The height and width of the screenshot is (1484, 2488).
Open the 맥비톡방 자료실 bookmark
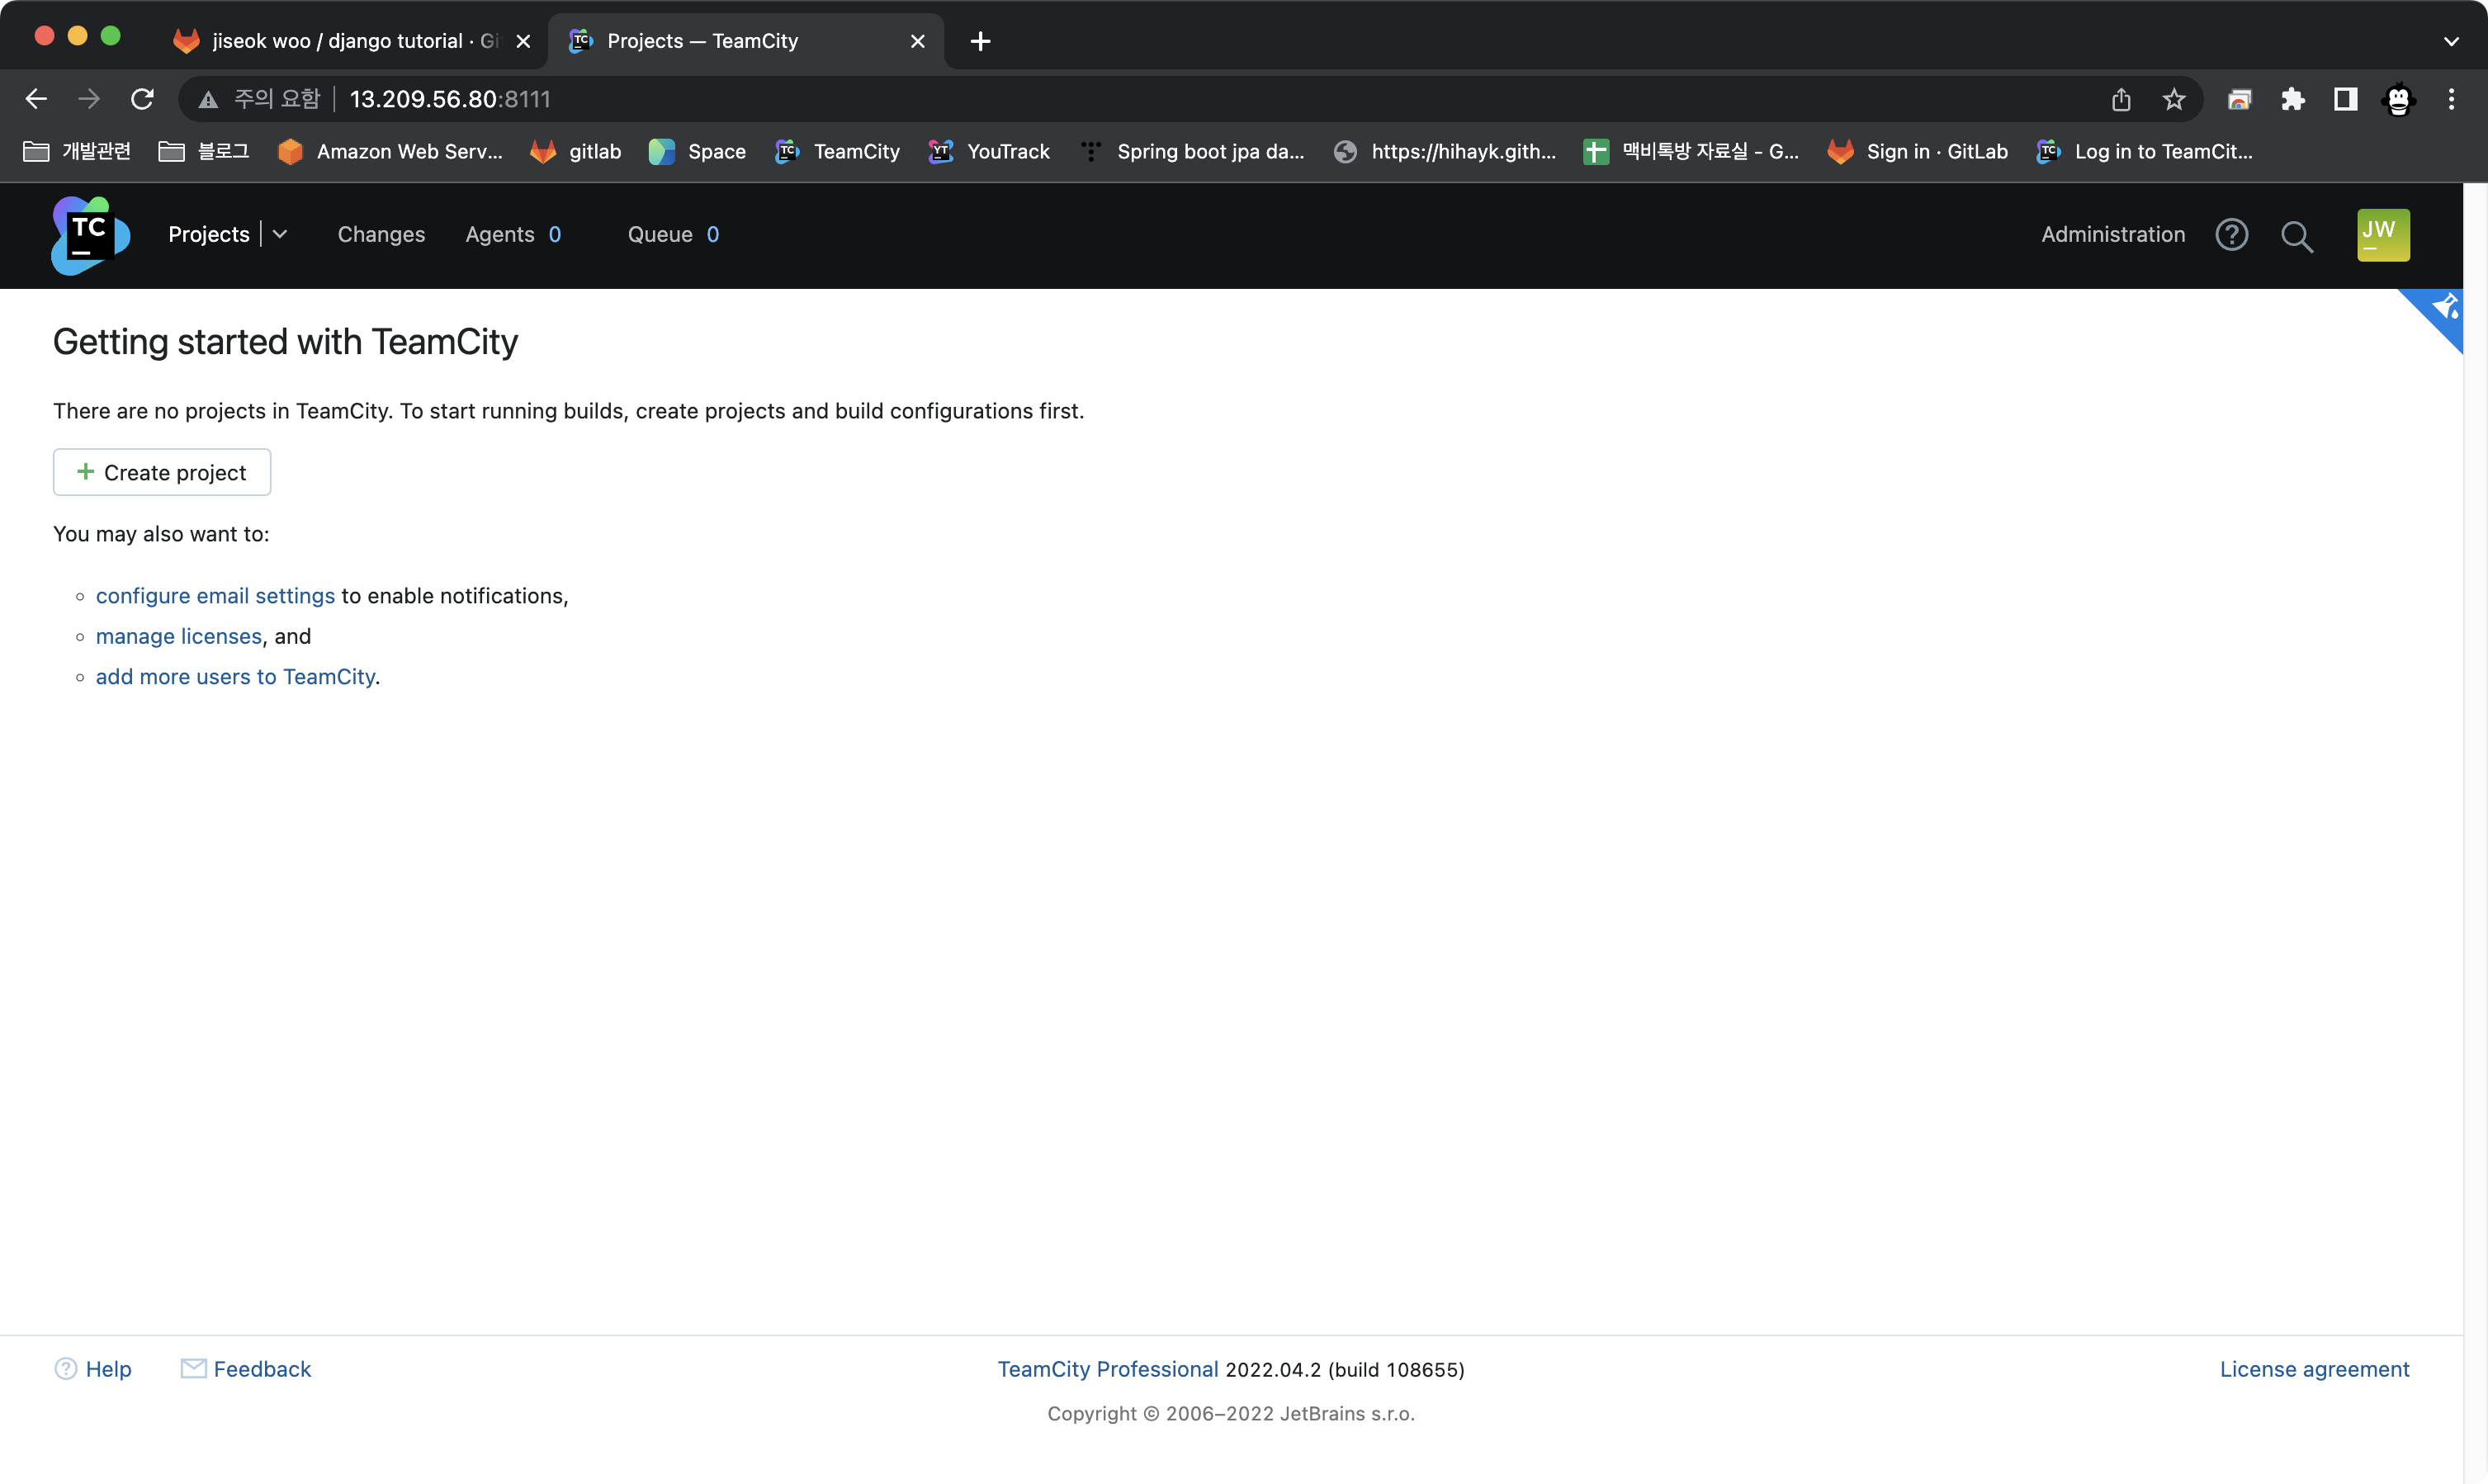1691,151
